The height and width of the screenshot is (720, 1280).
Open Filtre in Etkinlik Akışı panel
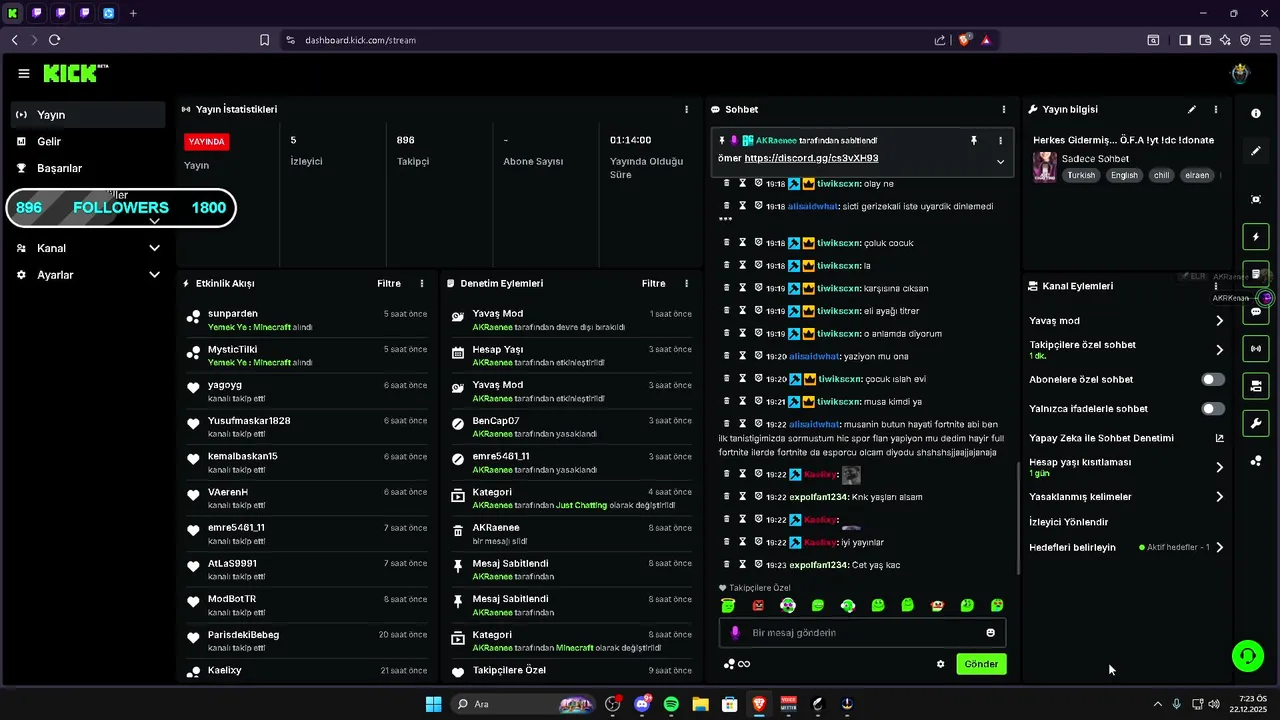(x=389, y=284)
